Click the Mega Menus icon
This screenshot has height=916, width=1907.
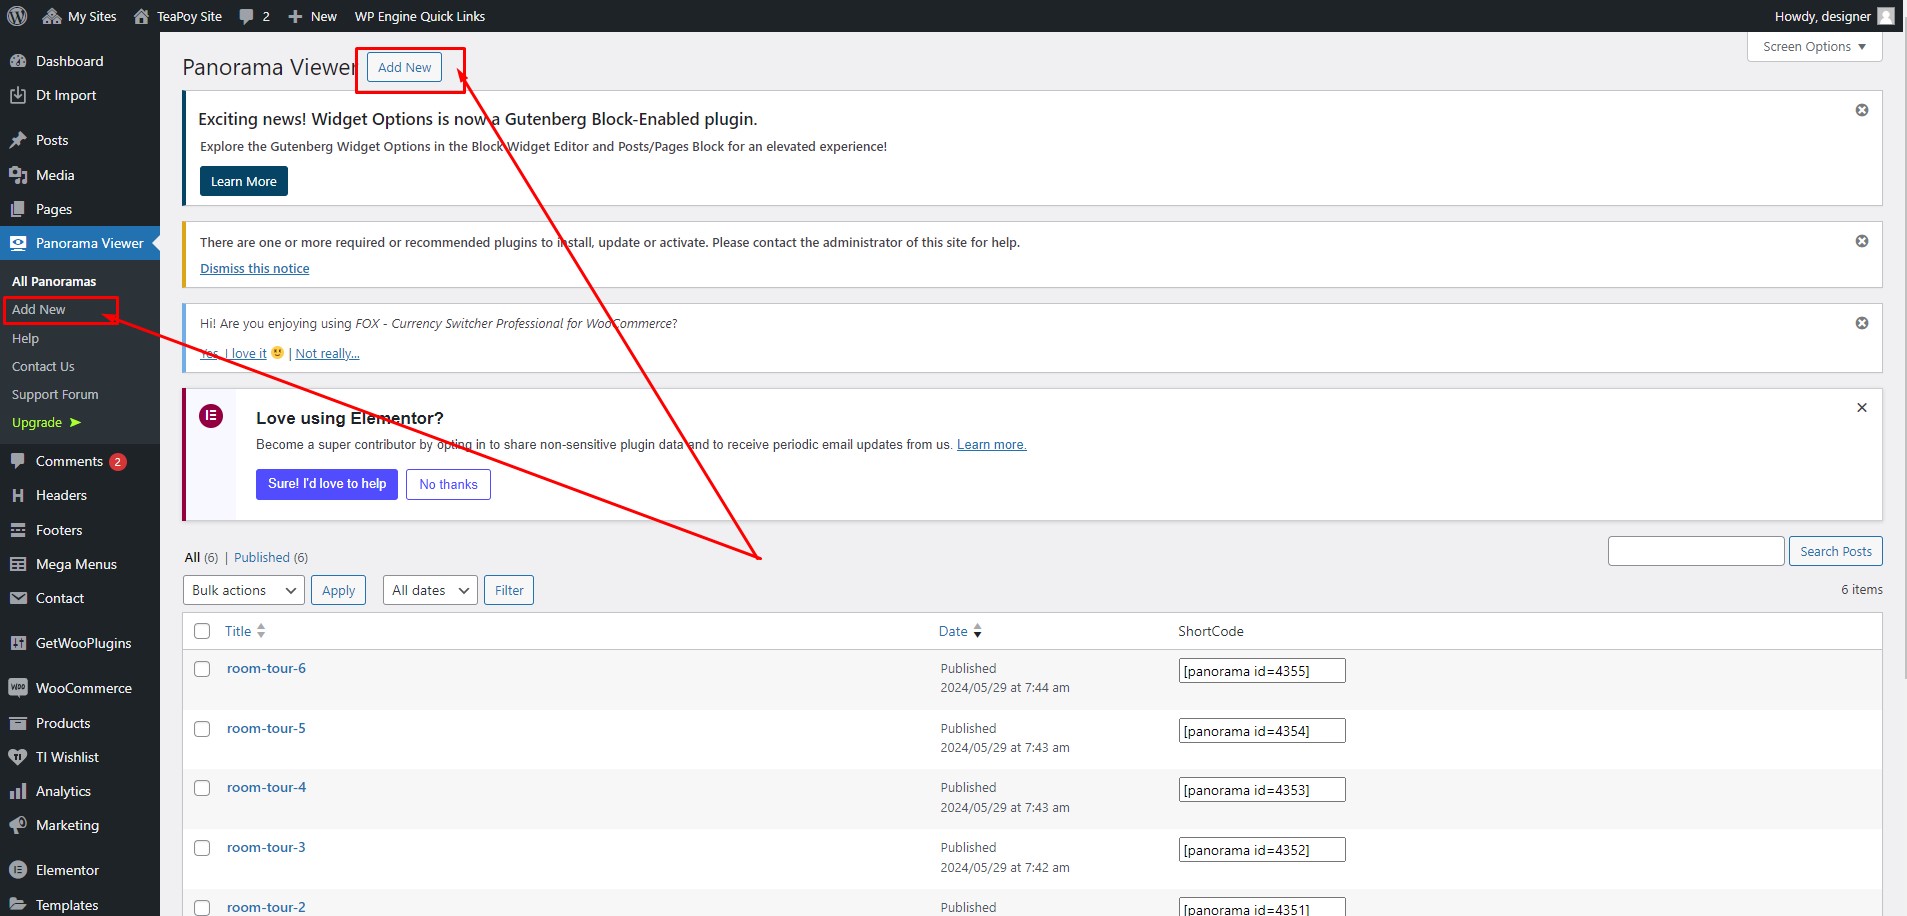(x=18, y=564)
